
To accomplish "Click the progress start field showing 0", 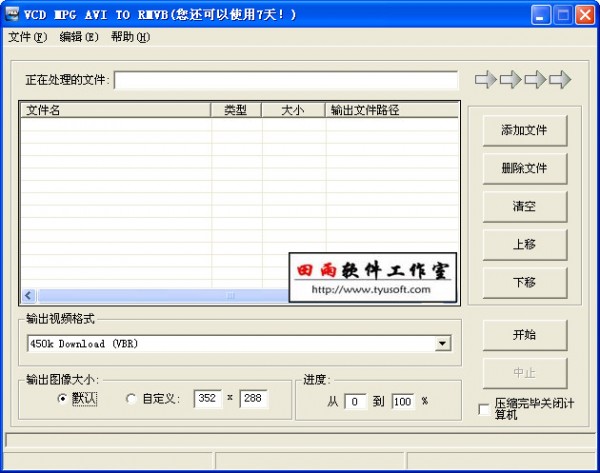I will (x=355, y=402).
